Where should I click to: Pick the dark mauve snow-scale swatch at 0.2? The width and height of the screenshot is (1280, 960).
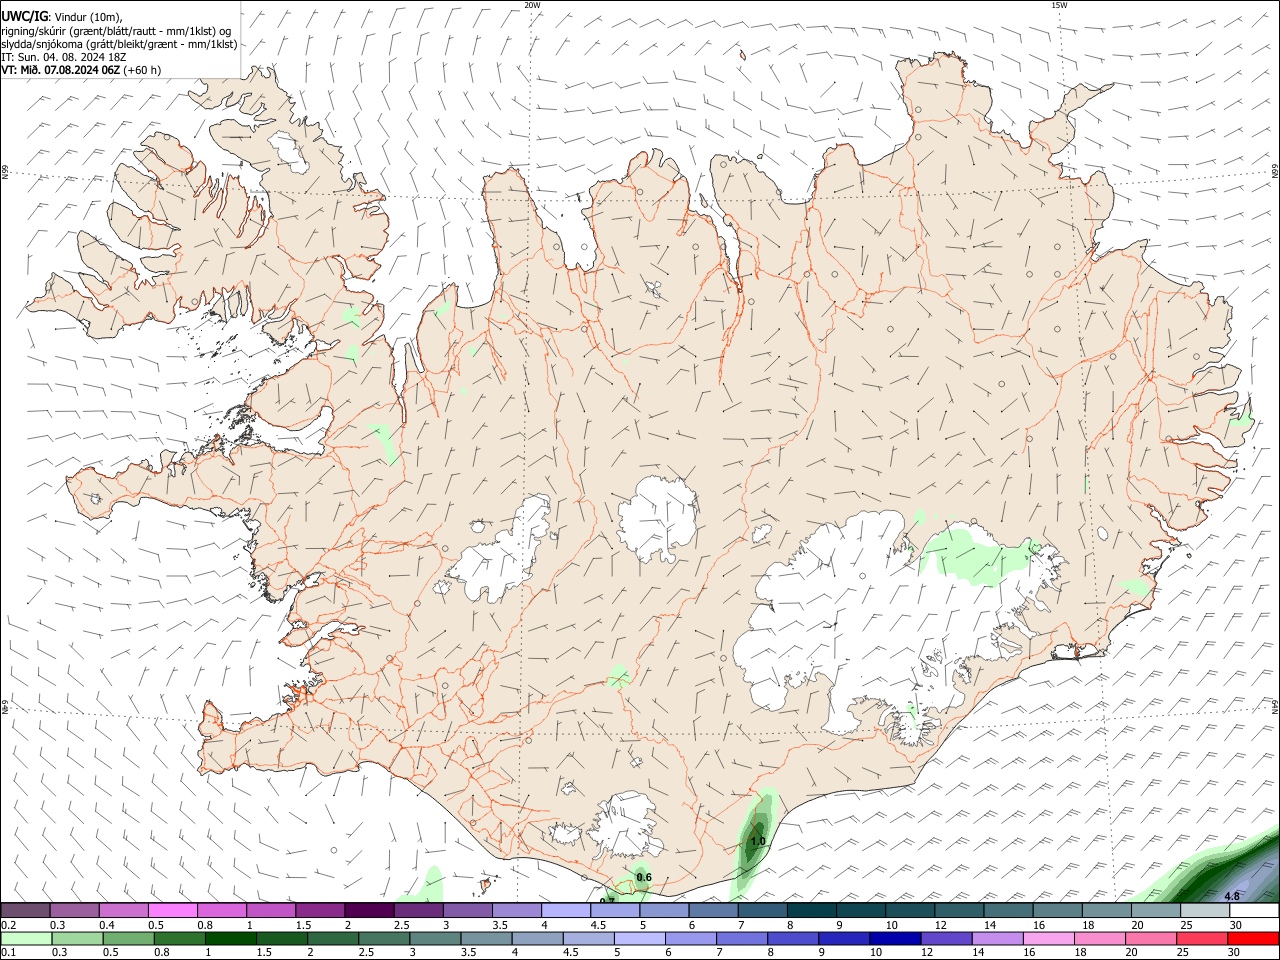pos(25,911)
